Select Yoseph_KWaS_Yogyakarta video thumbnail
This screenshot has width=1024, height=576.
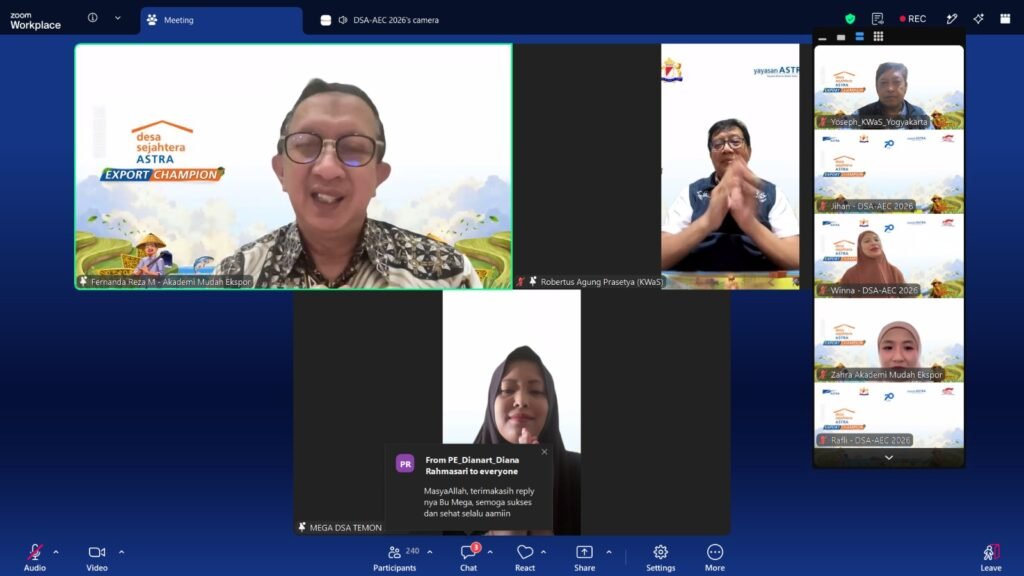(889, 87)
